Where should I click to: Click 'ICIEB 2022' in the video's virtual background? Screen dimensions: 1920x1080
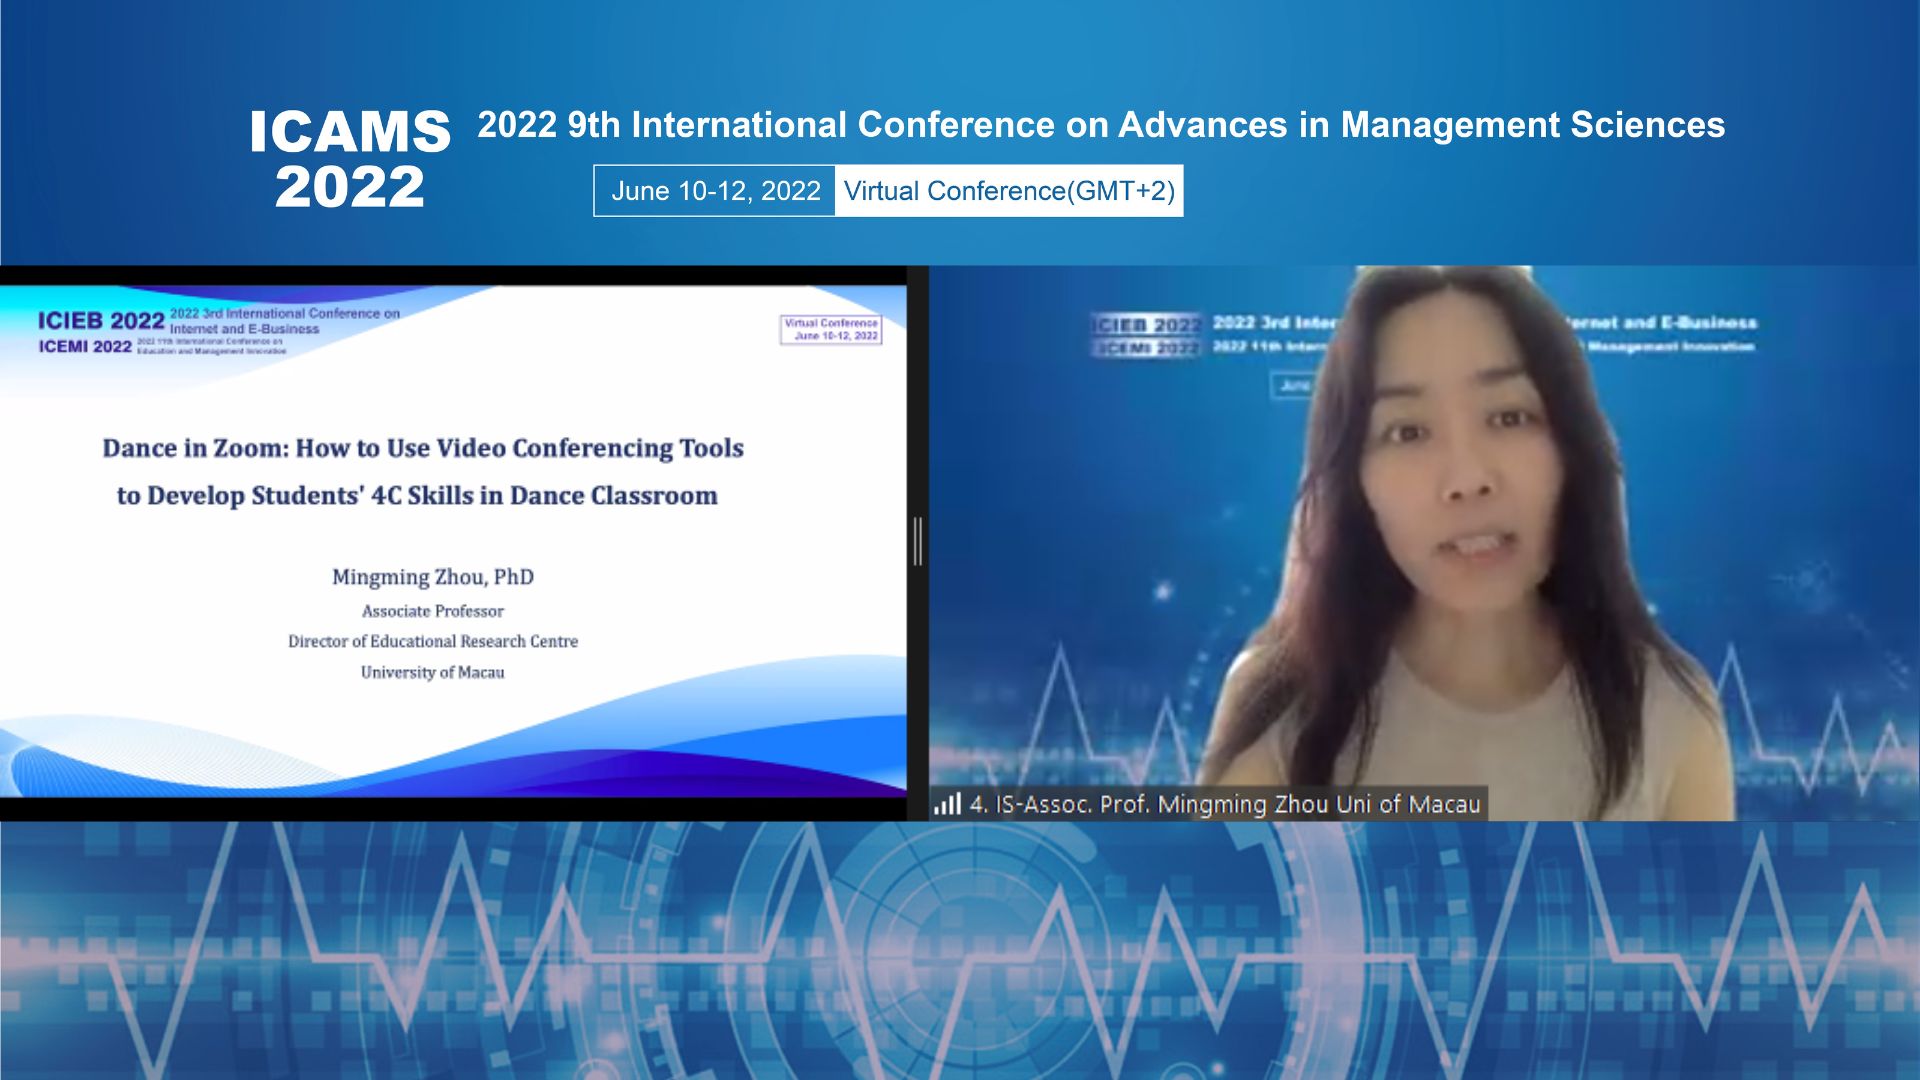(x=1147, y=325)
